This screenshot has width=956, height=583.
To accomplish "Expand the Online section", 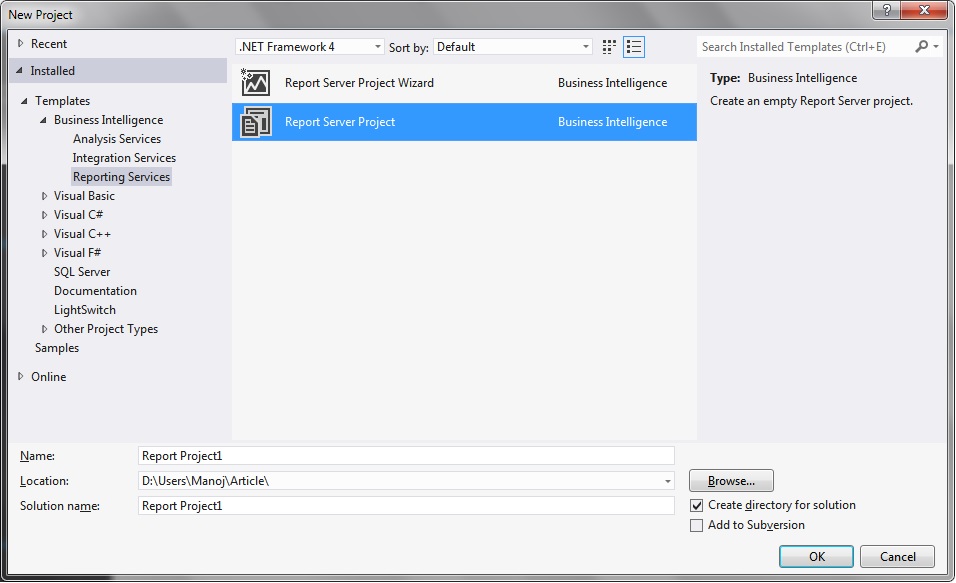I will [20, 376].
